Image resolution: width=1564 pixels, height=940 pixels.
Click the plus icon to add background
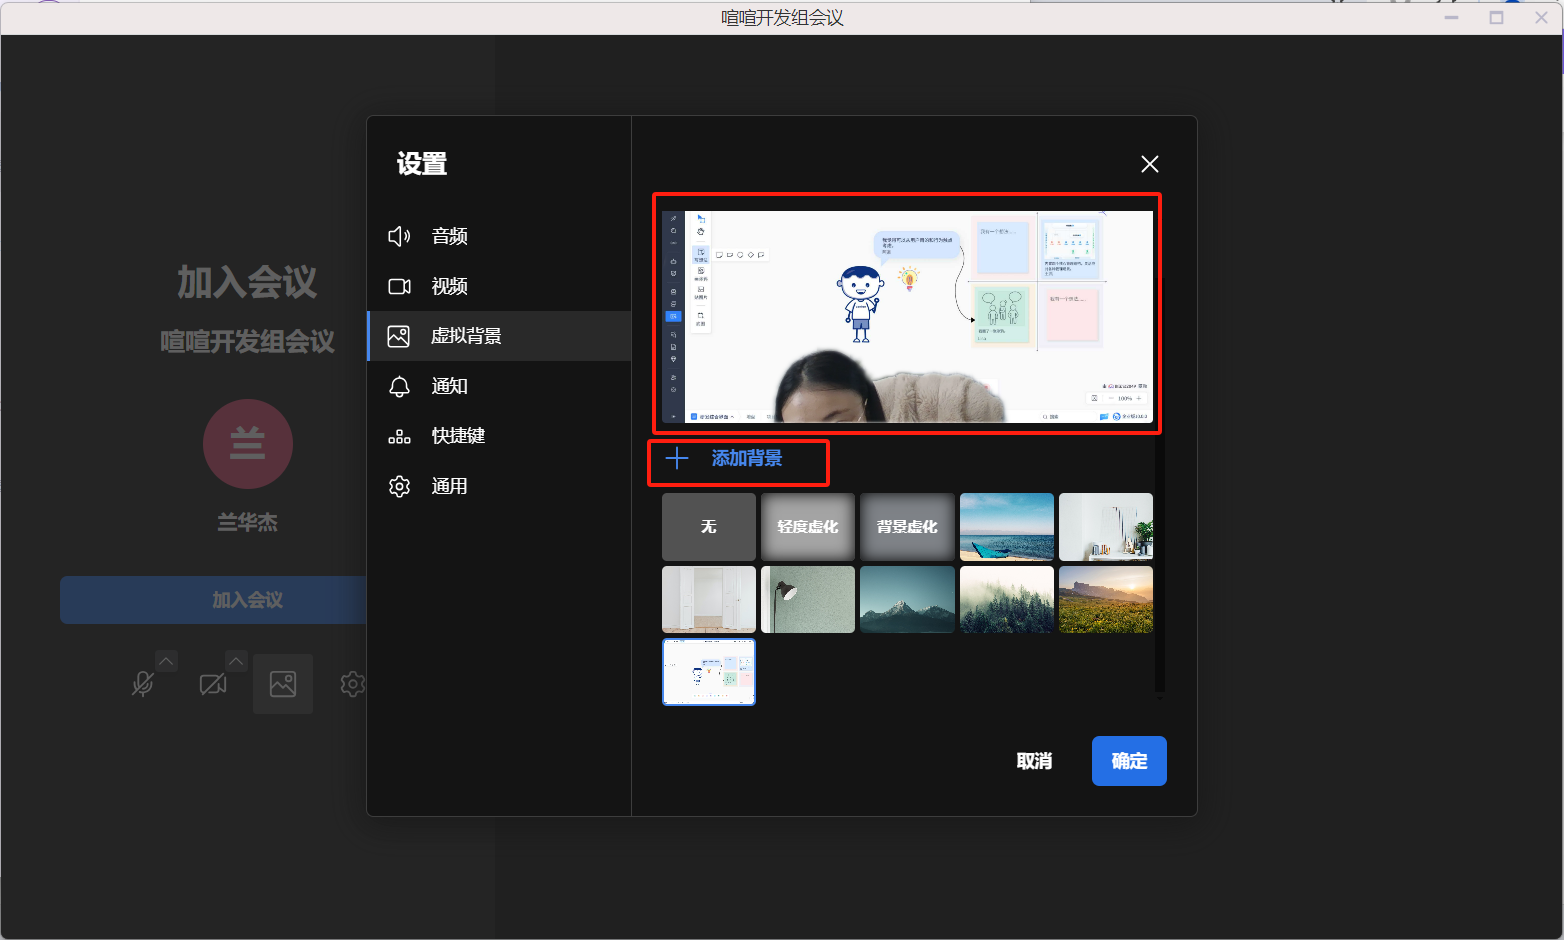677,459
